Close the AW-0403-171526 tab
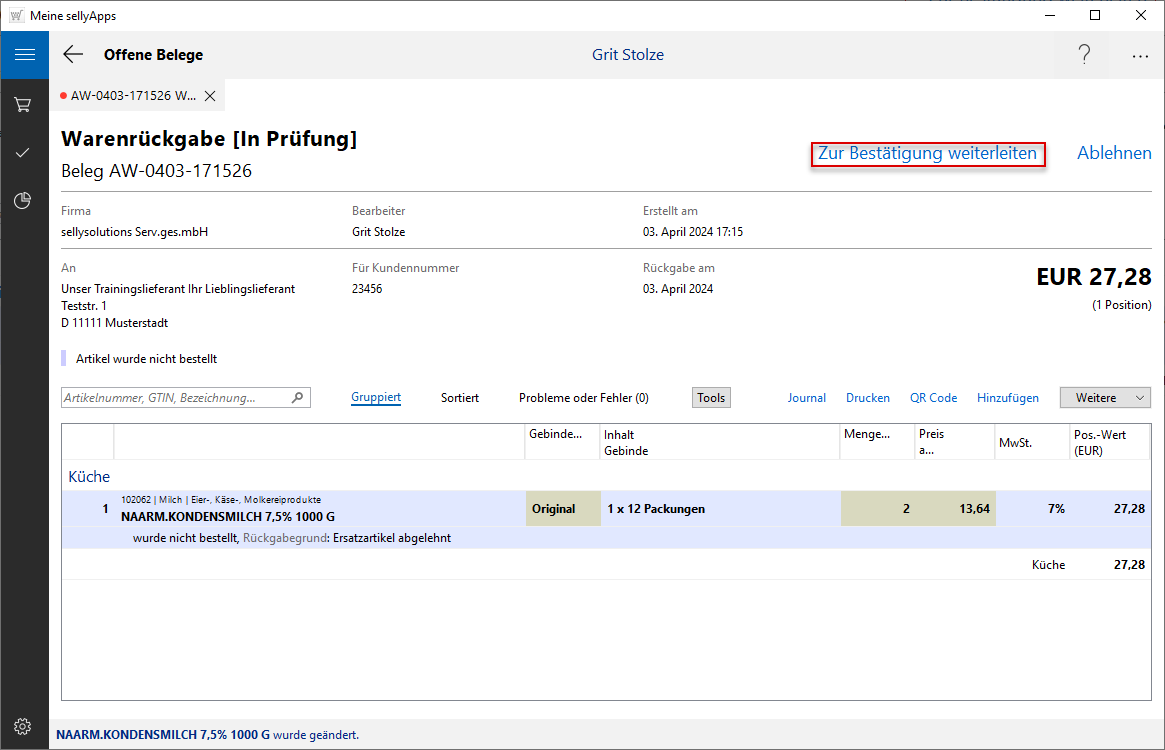The width and height of the screenshot is (1165, 750). point(210,96)
